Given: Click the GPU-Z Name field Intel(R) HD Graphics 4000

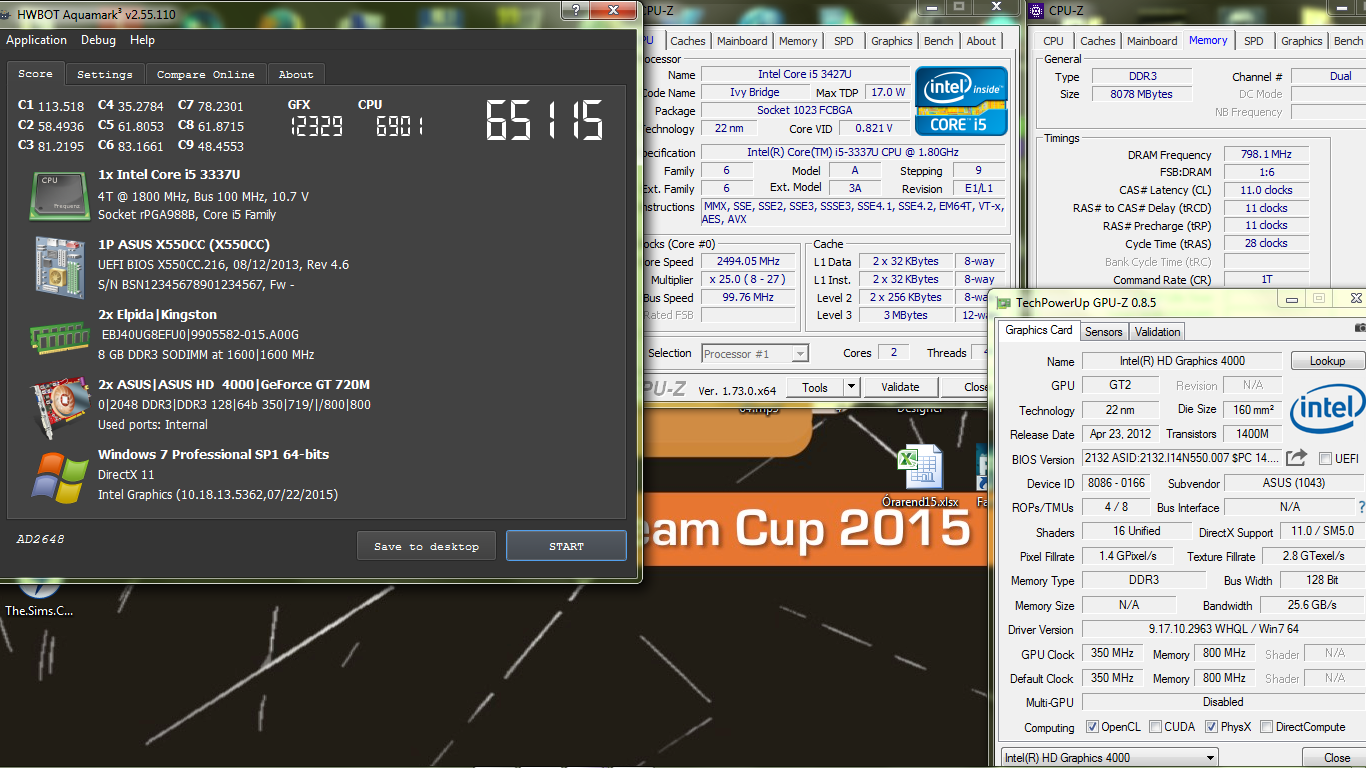Looking at the screenshot, I should click(x=1181, y=361).
